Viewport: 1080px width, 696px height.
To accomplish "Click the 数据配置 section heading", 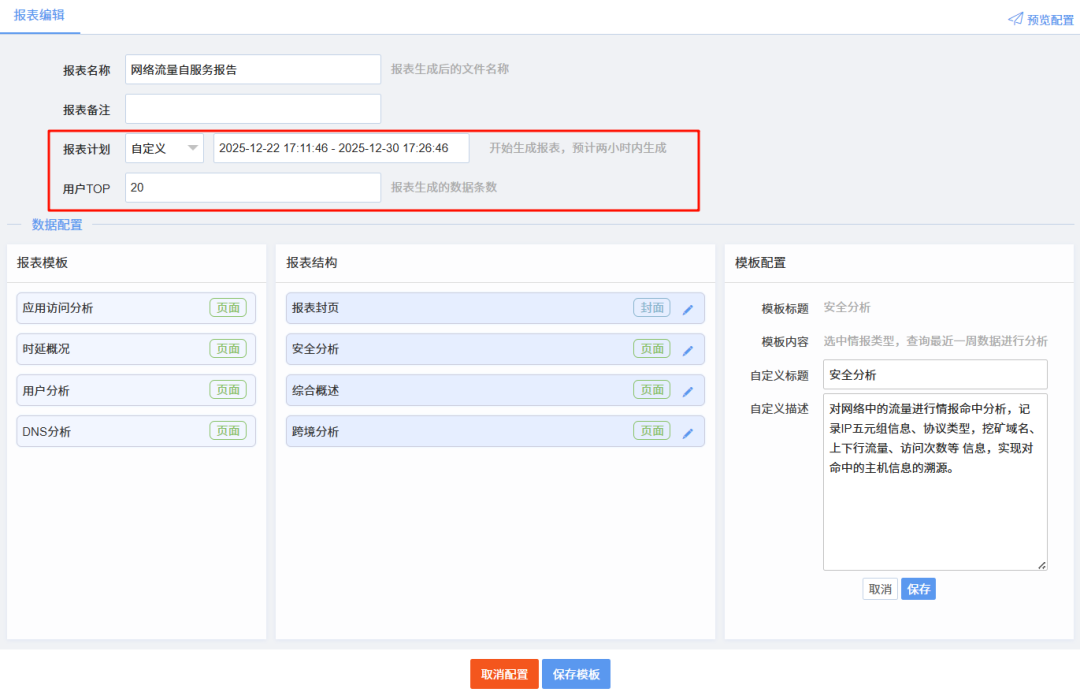I will click(x=57, y=225).
